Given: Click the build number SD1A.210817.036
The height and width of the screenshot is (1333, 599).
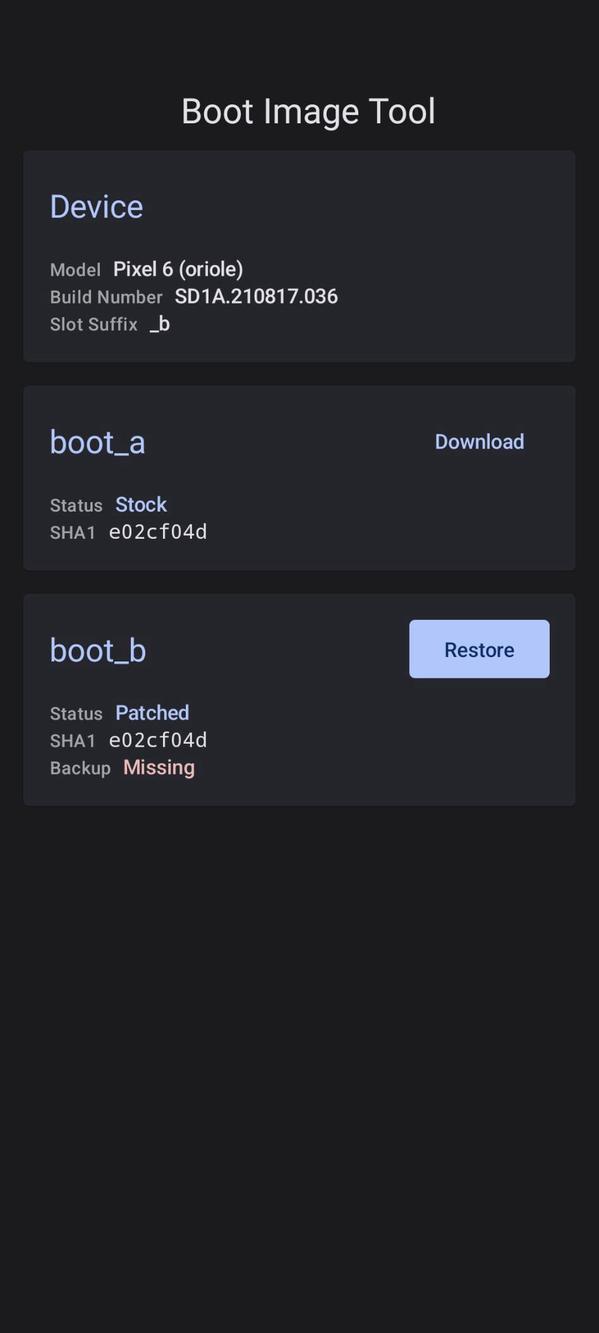Looking at the screenshot, I should click(256, 296).
